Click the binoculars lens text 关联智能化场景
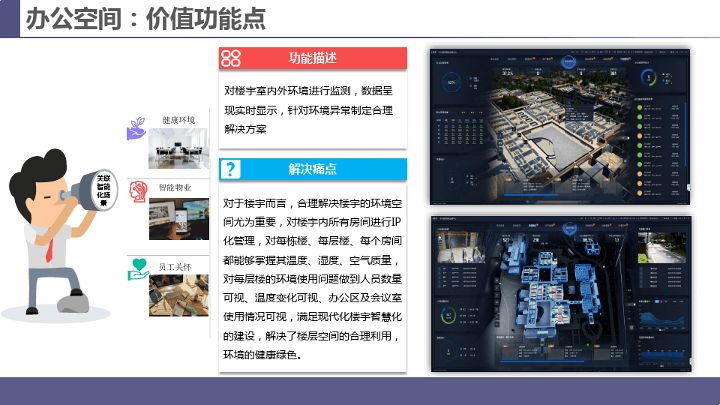 [103, 190]
